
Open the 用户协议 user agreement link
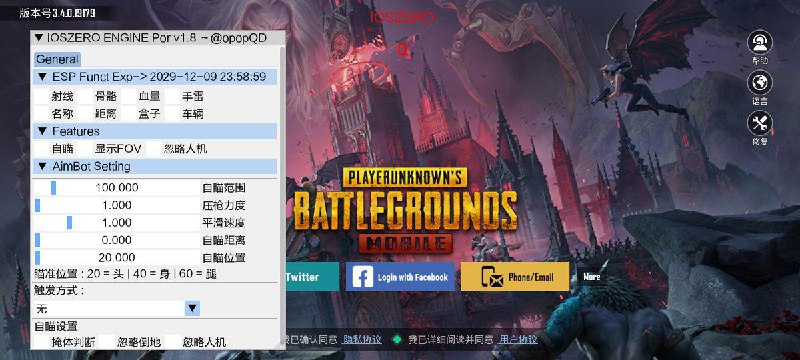point(518,340)
